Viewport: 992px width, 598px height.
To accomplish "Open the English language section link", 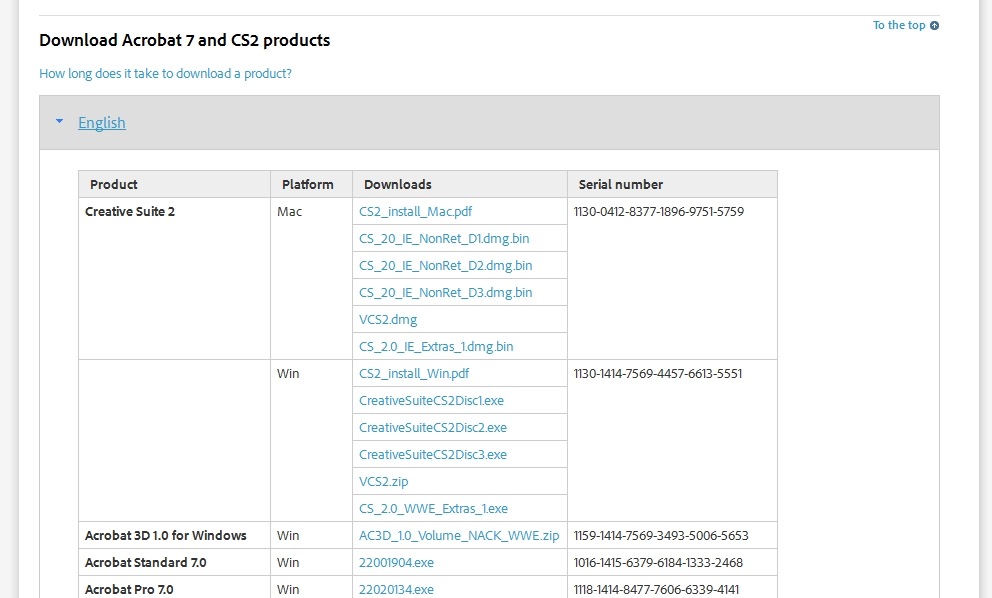I will 102,123.
